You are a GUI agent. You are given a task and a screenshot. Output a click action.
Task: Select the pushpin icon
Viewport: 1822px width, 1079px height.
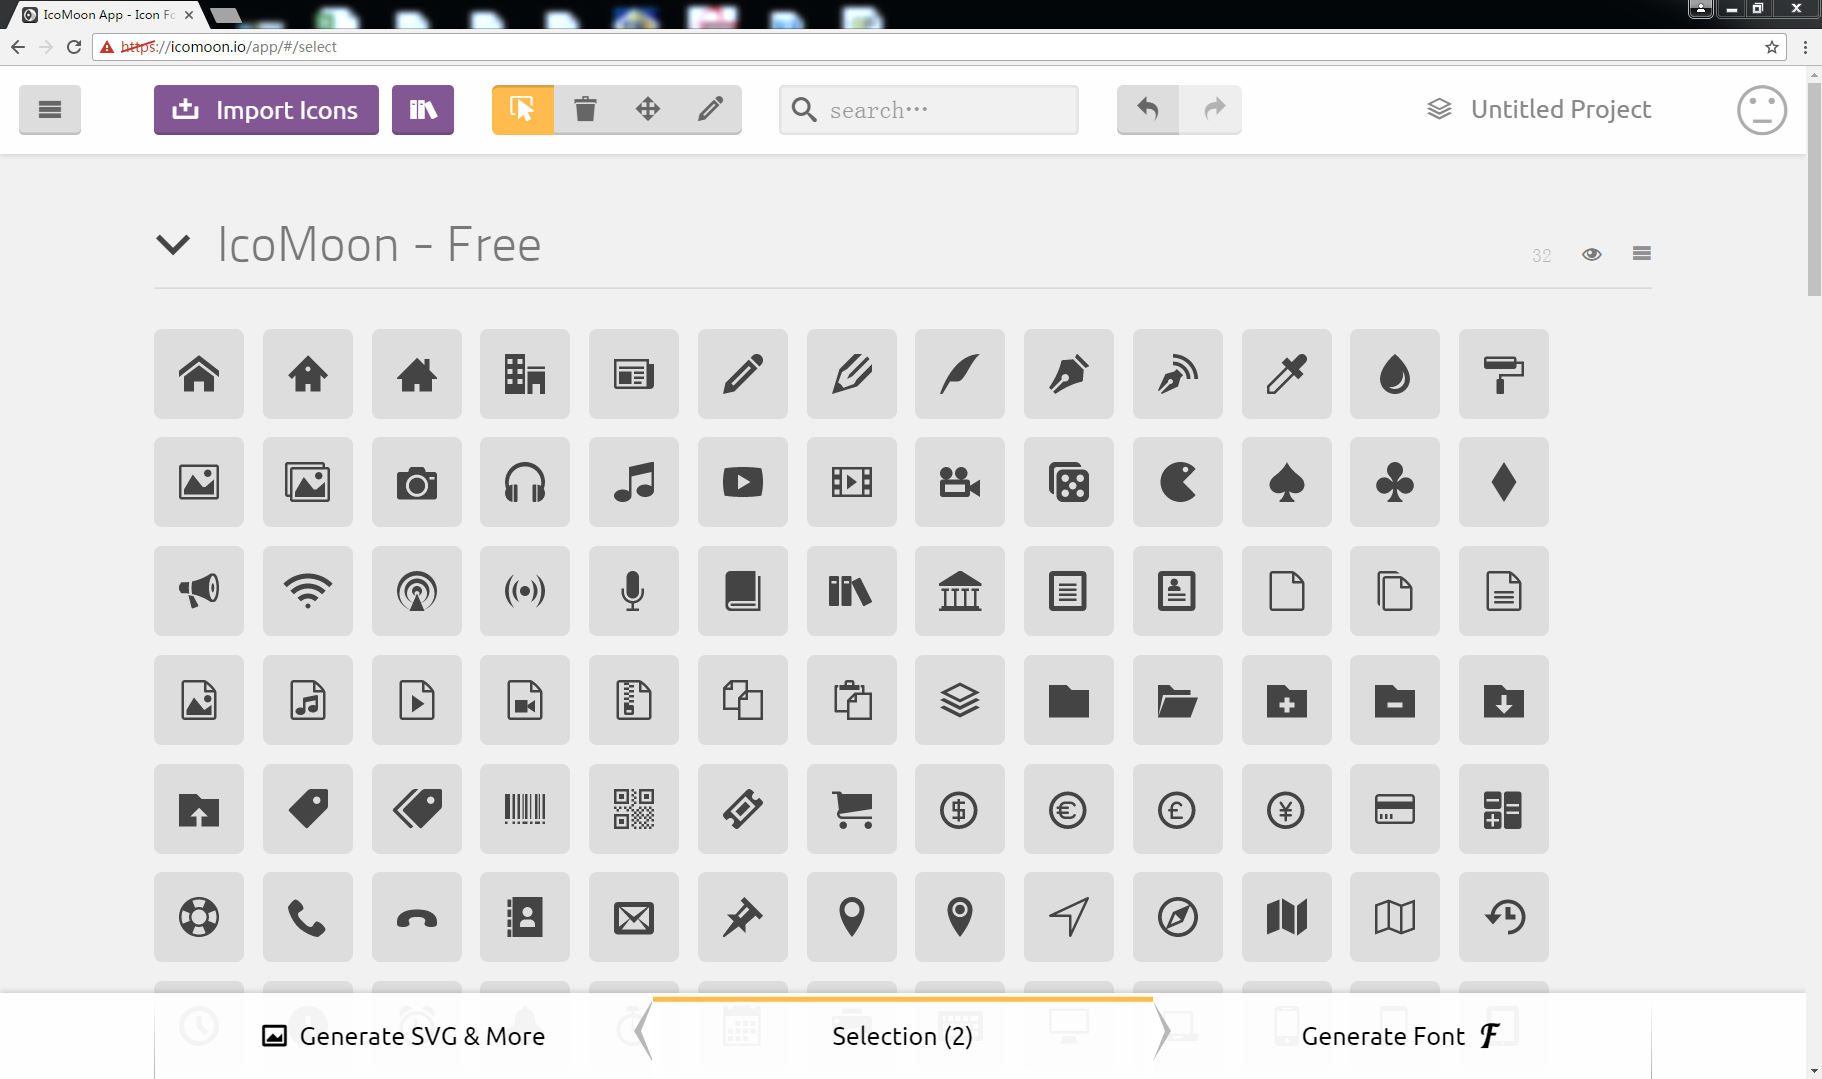coord(743,917)
